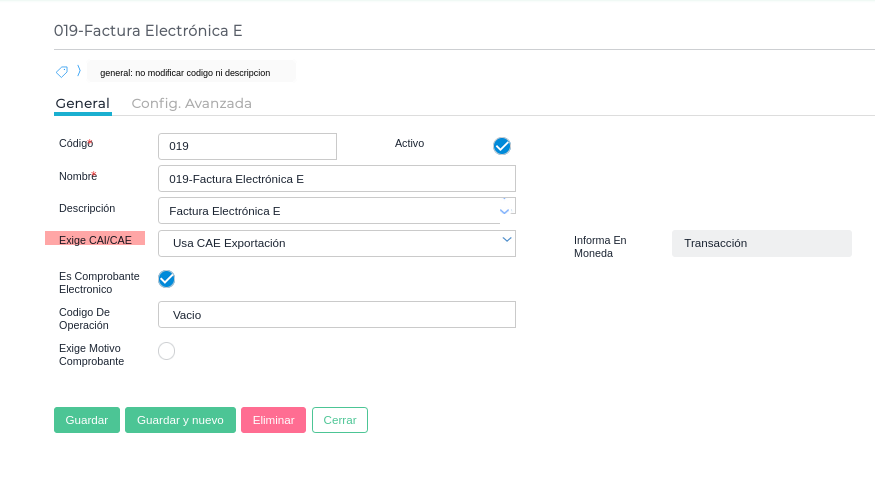Close the form with Cerrar

[x=340, y=420]
